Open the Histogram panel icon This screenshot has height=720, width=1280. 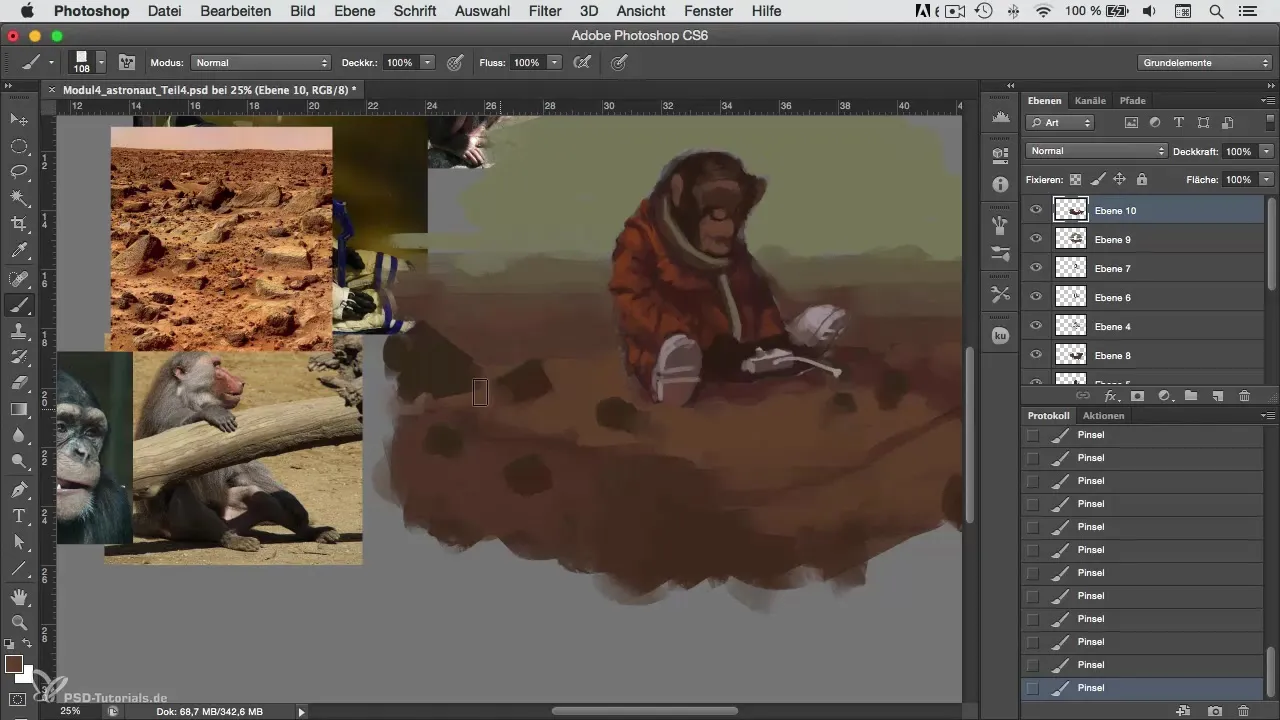(x=1000, y=117)
